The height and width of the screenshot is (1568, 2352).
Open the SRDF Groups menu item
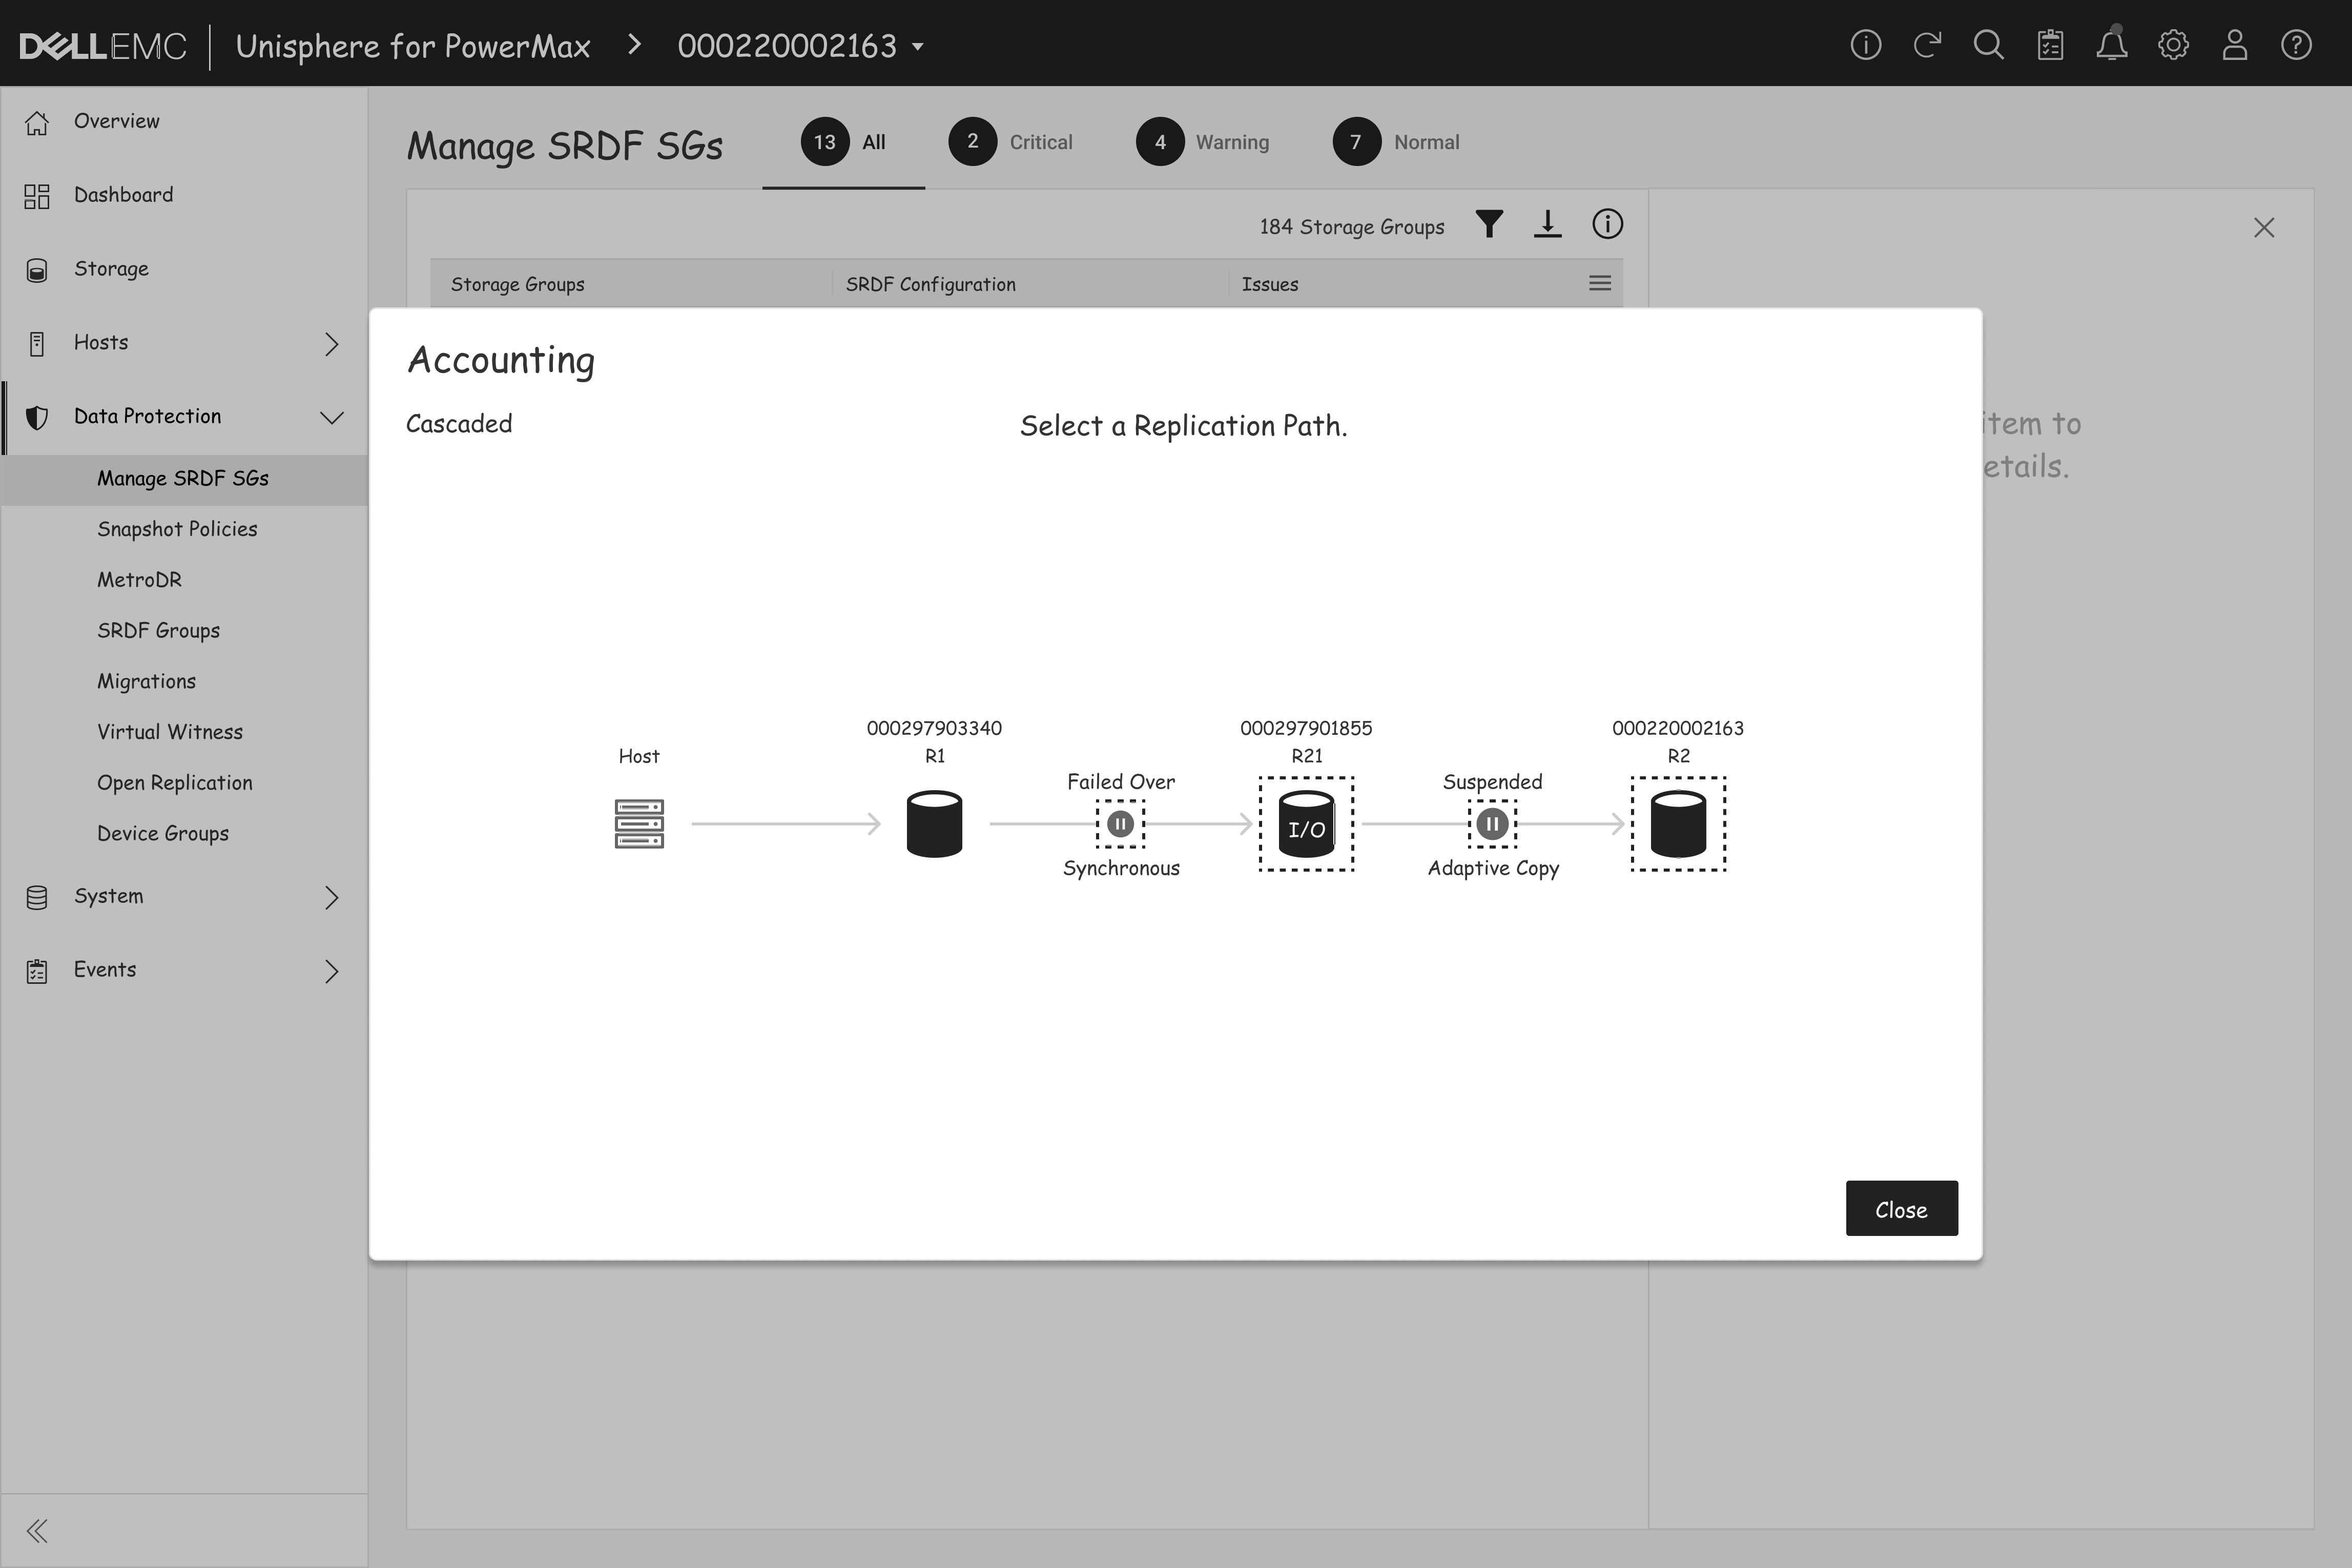pyautogui.click(x=158, y=630)
